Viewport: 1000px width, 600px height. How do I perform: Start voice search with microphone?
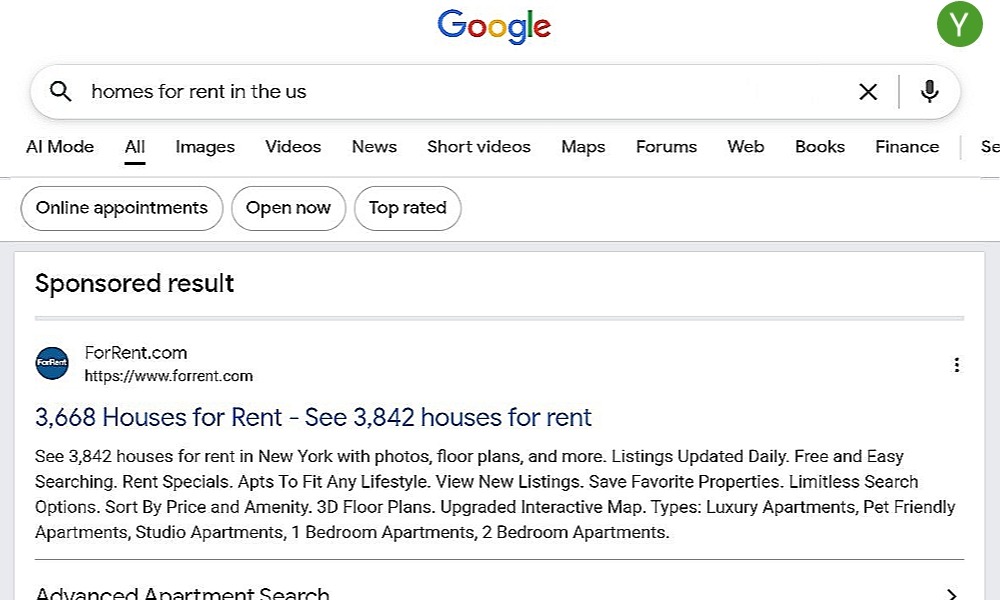[x=930, y=92]
